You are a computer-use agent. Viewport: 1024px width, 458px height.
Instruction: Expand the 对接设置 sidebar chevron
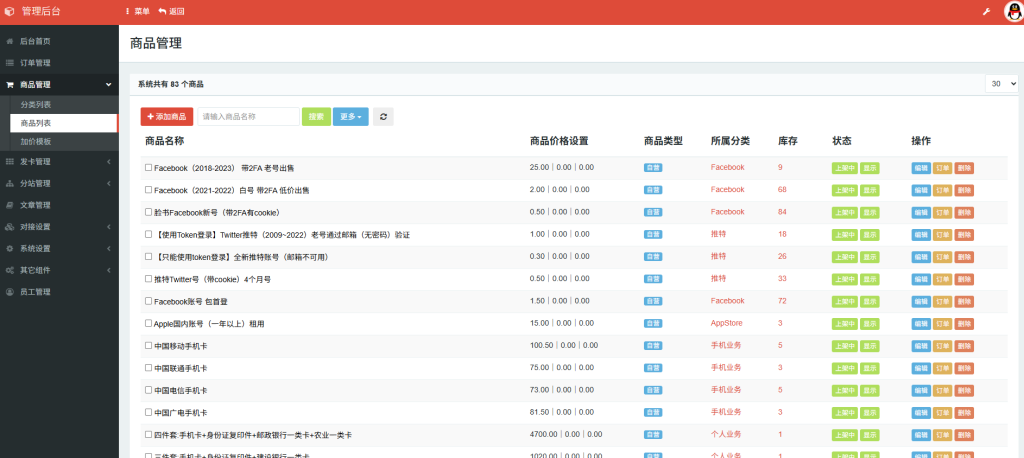(108, 227)
